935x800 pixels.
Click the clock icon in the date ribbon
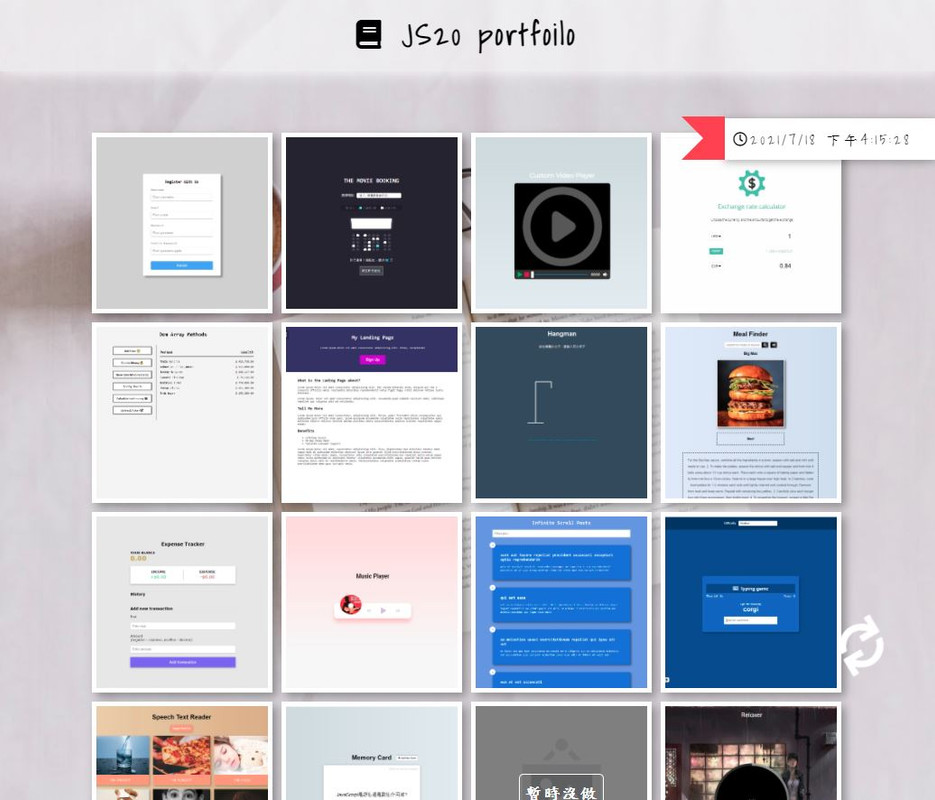tap(739, 139)
